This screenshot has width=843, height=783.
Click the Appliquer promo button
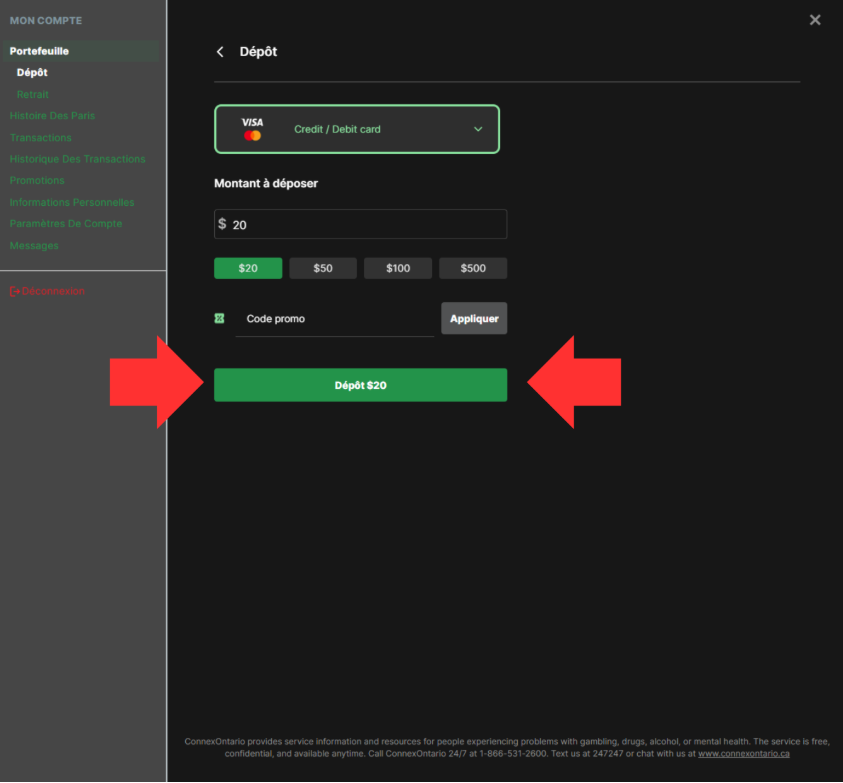tap(474, 319)
